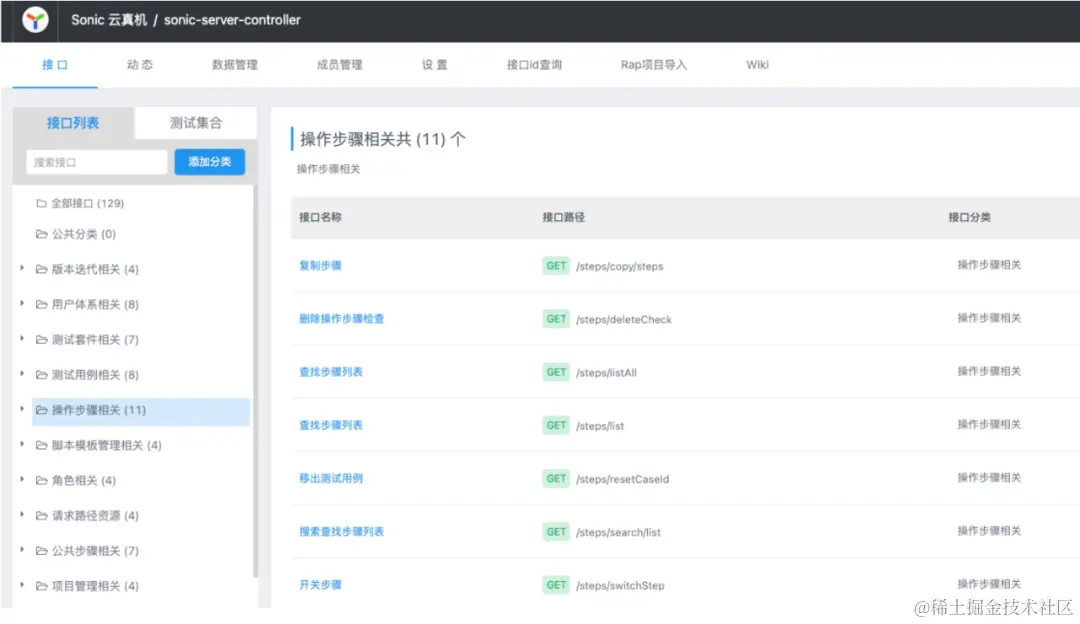1080x624 pixels.
Task: Click the 添加分类 button
Action: pyautogui.click(x=209, y=162)
